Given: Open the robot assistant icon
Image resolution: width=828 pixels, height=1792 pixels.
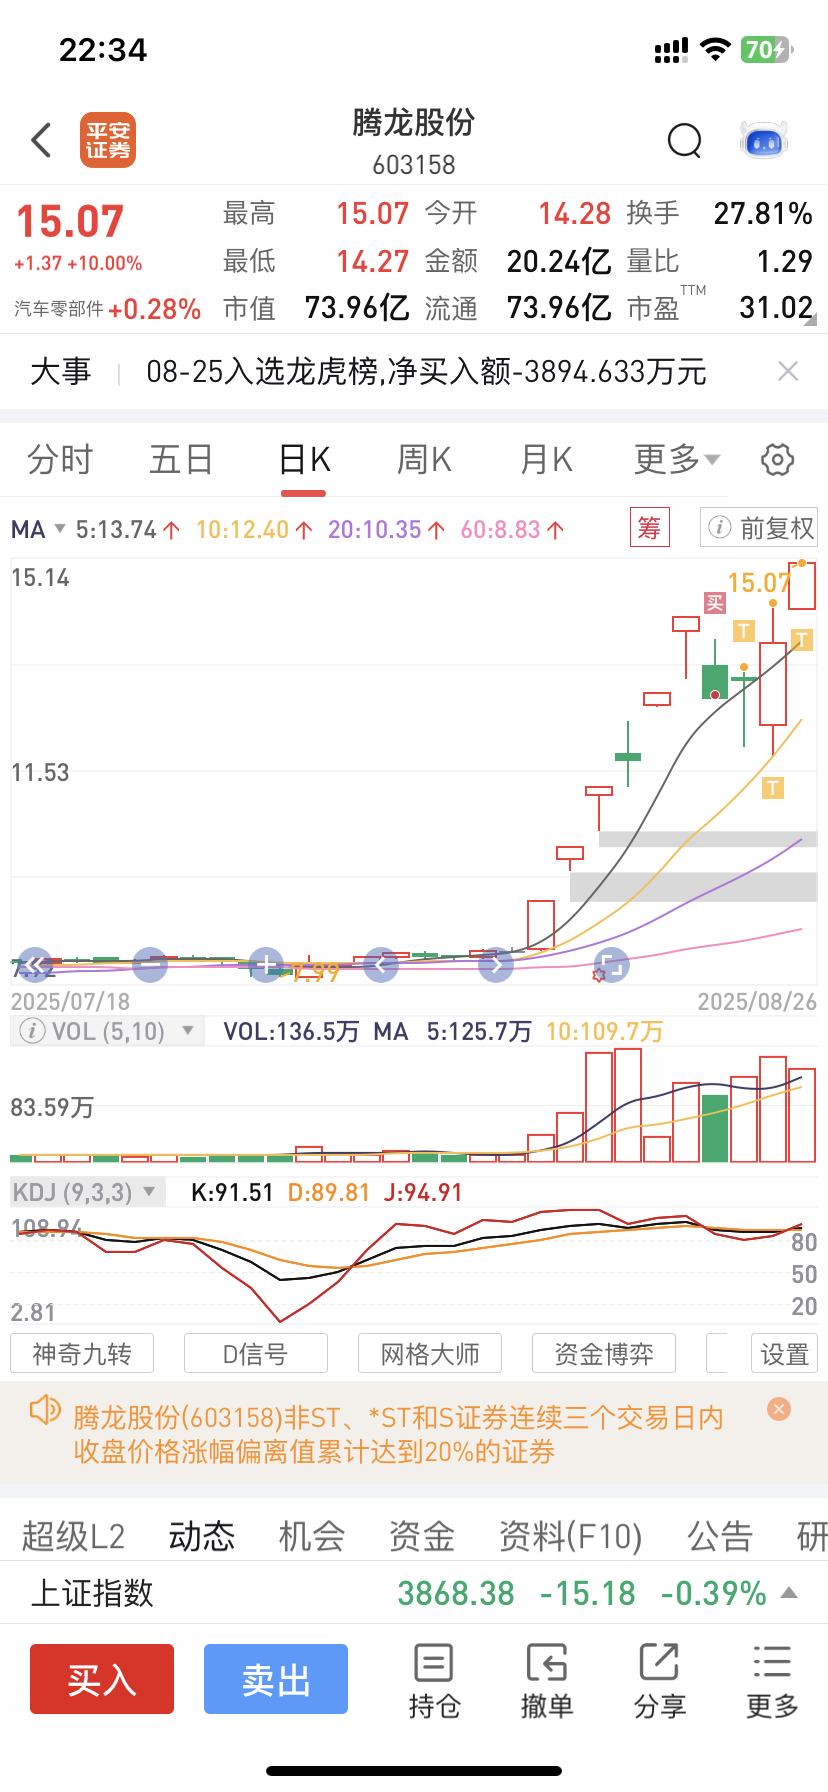Looking at the screenshot, I should click(764, 141).
